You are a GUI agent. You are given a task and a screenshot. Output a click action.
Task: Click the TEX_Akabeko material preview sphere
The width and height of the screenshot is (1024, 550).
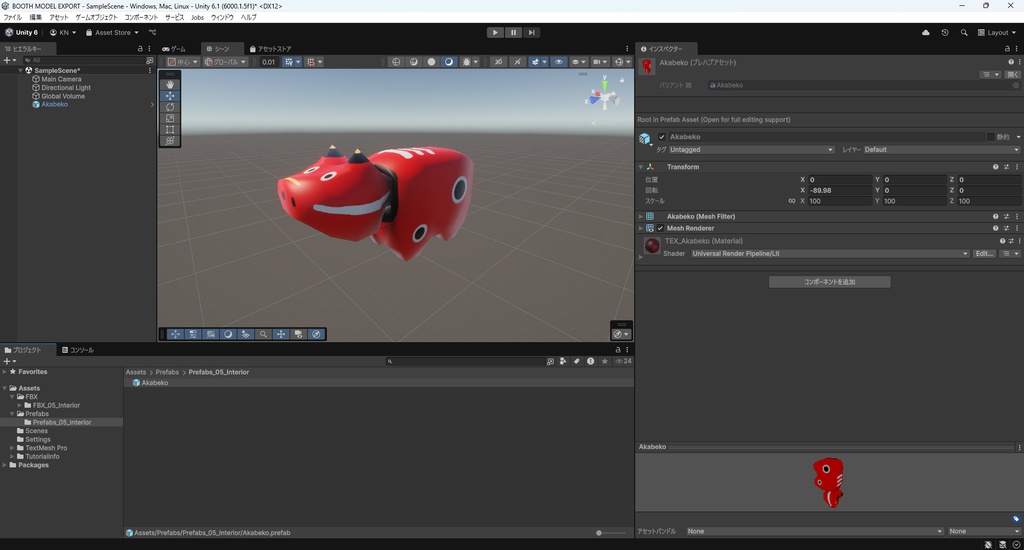(652, 246)
